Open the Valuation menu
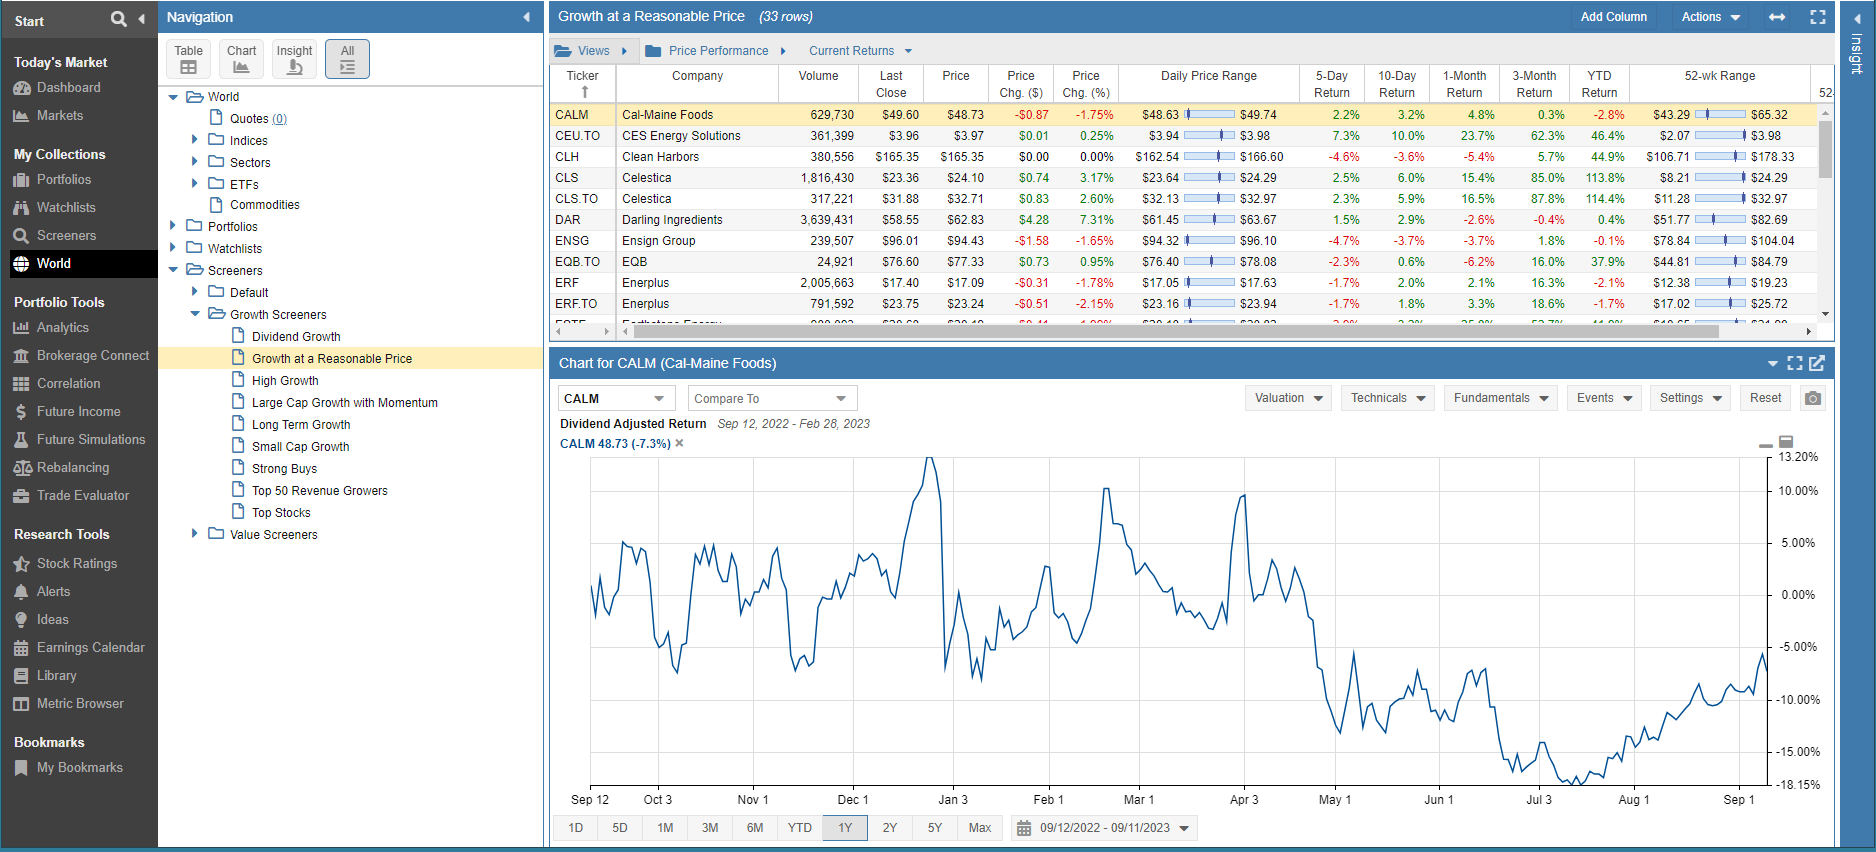The width and height of the screenshot is (1876, 852). coord(1289,398)
